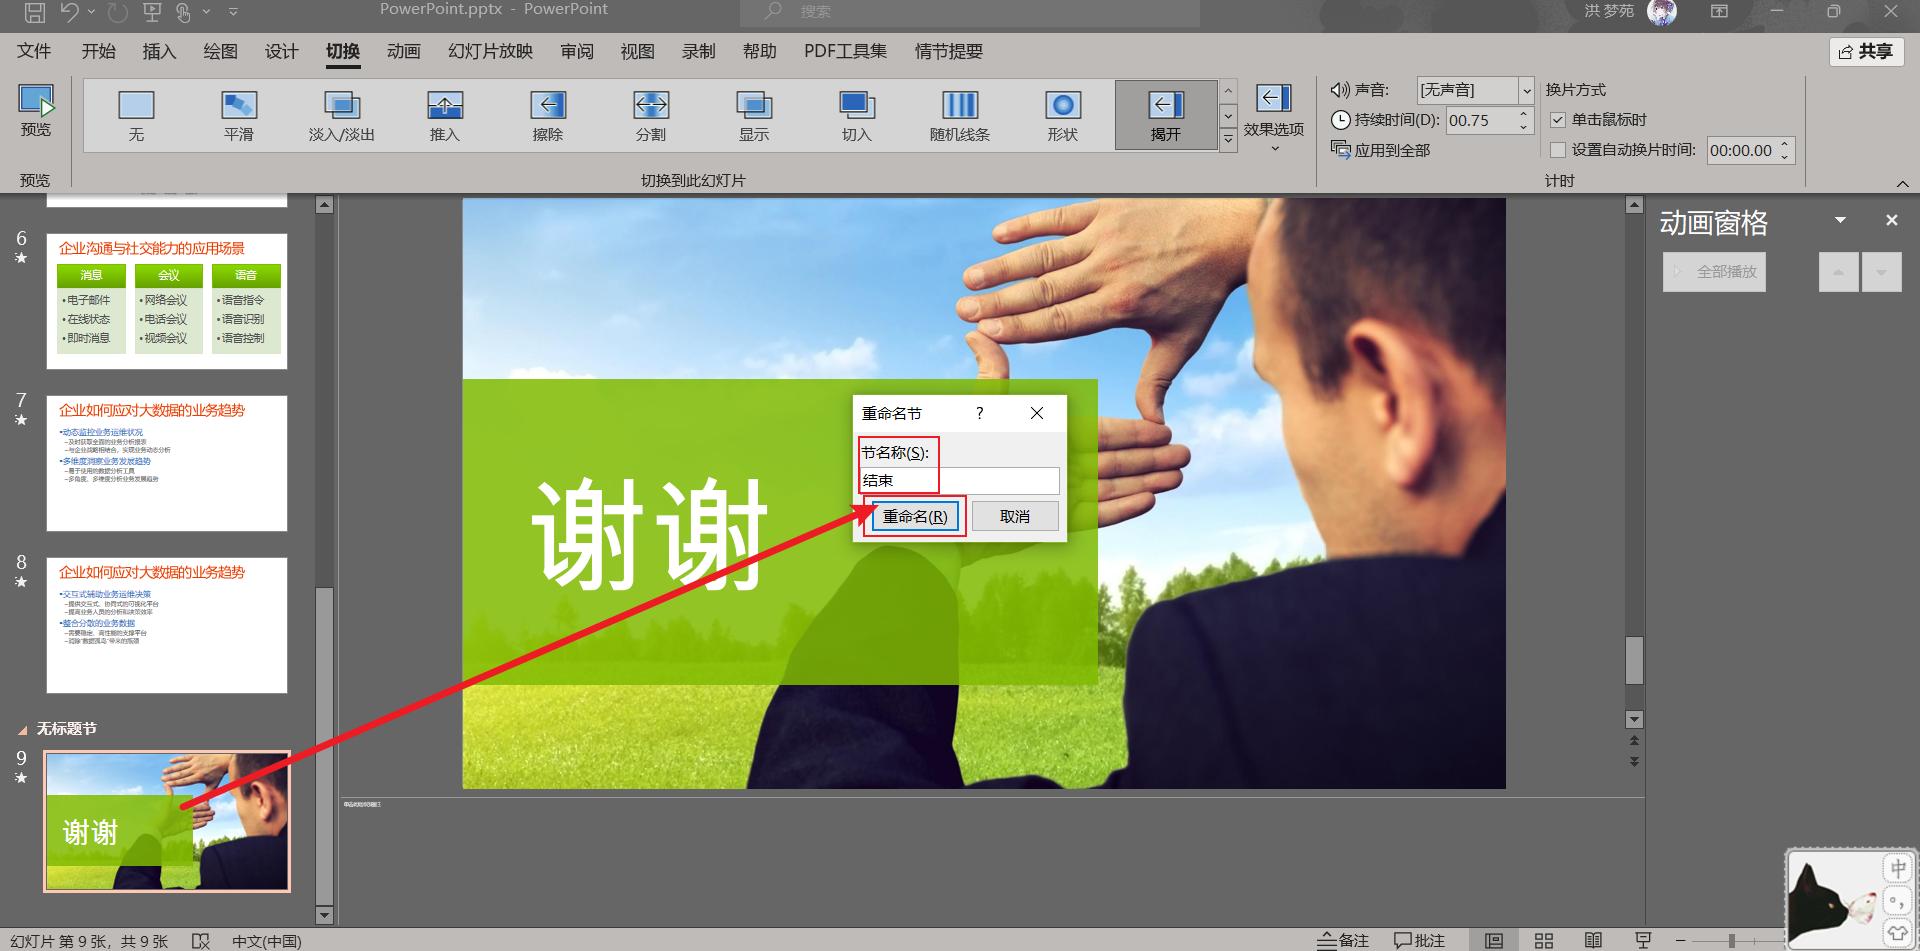Click 全部播放 in animation pane
Screen dimensions: 1920x951
point(1714,272)
